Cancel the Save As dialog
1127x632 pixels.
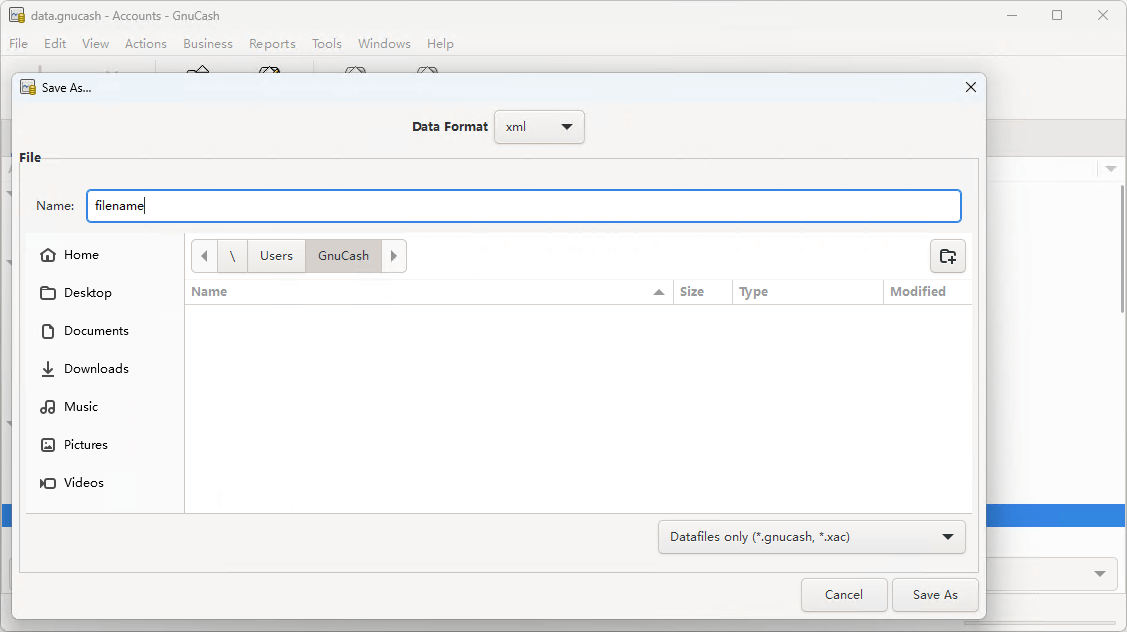pyautogui.click(x=844, y=595)
